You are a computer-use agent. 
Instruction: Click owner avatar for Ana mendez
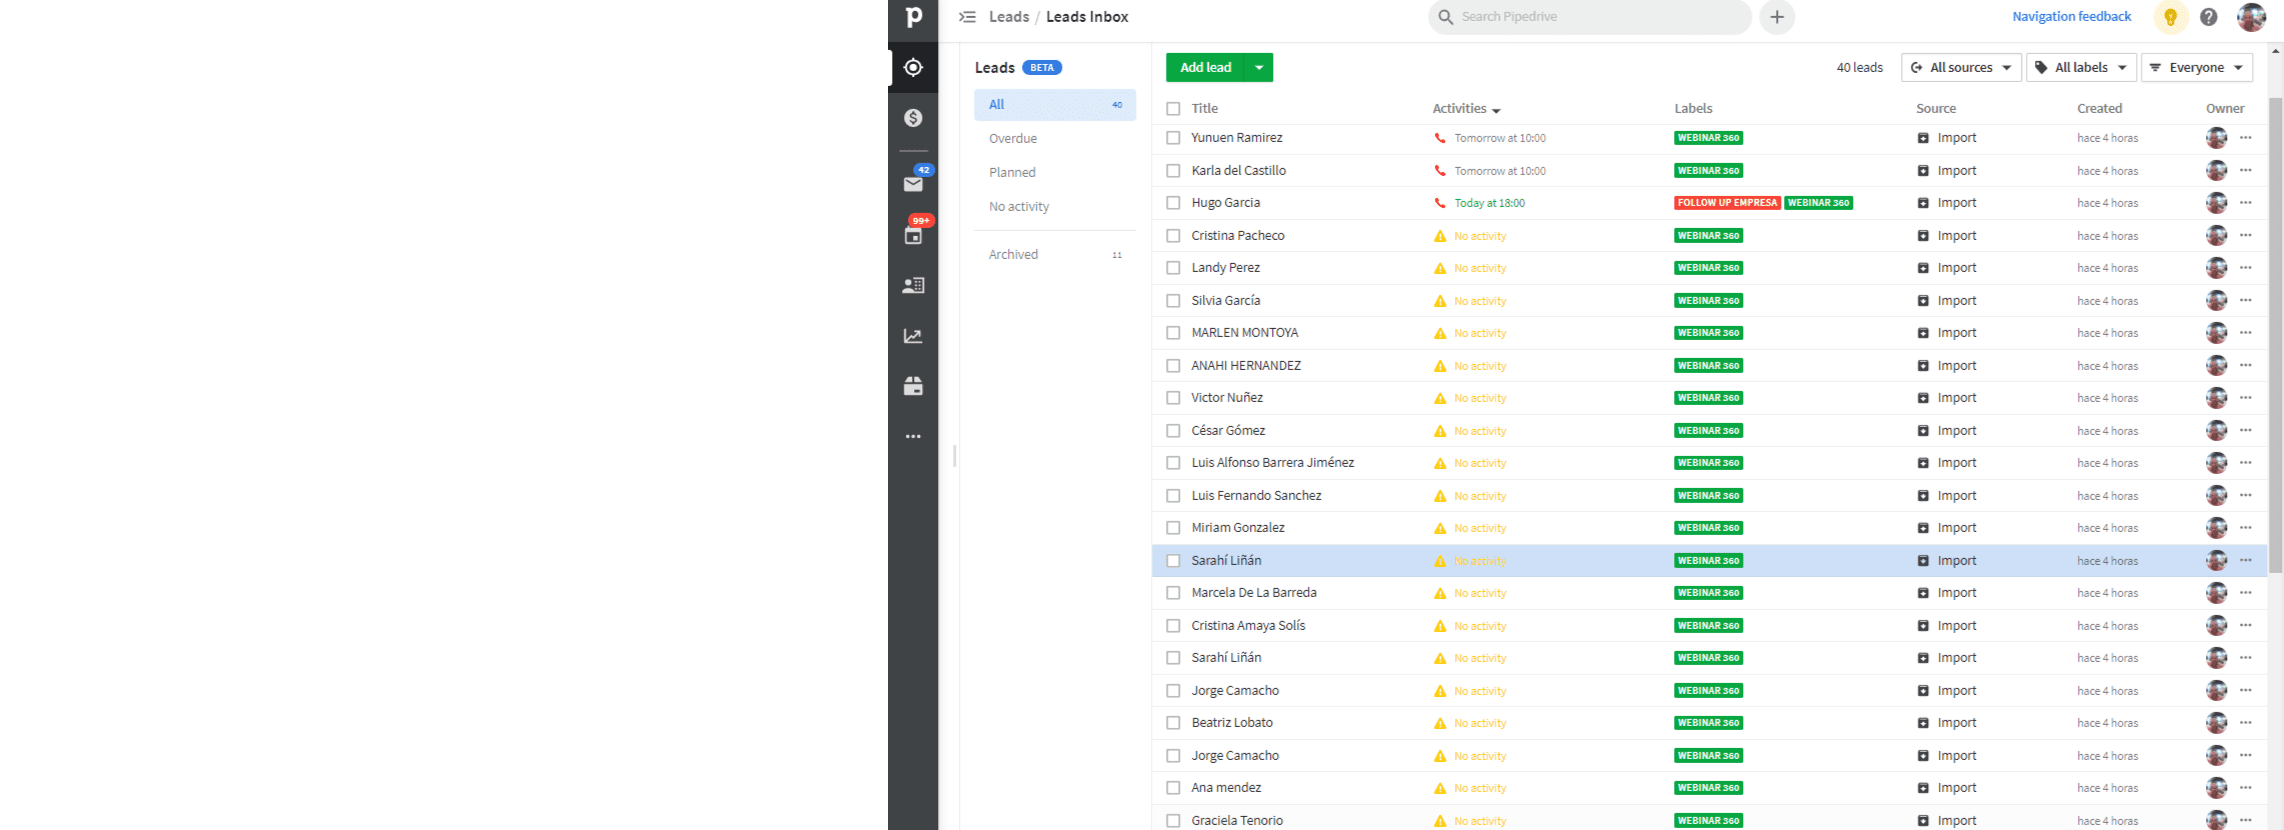coord(2216,788)
